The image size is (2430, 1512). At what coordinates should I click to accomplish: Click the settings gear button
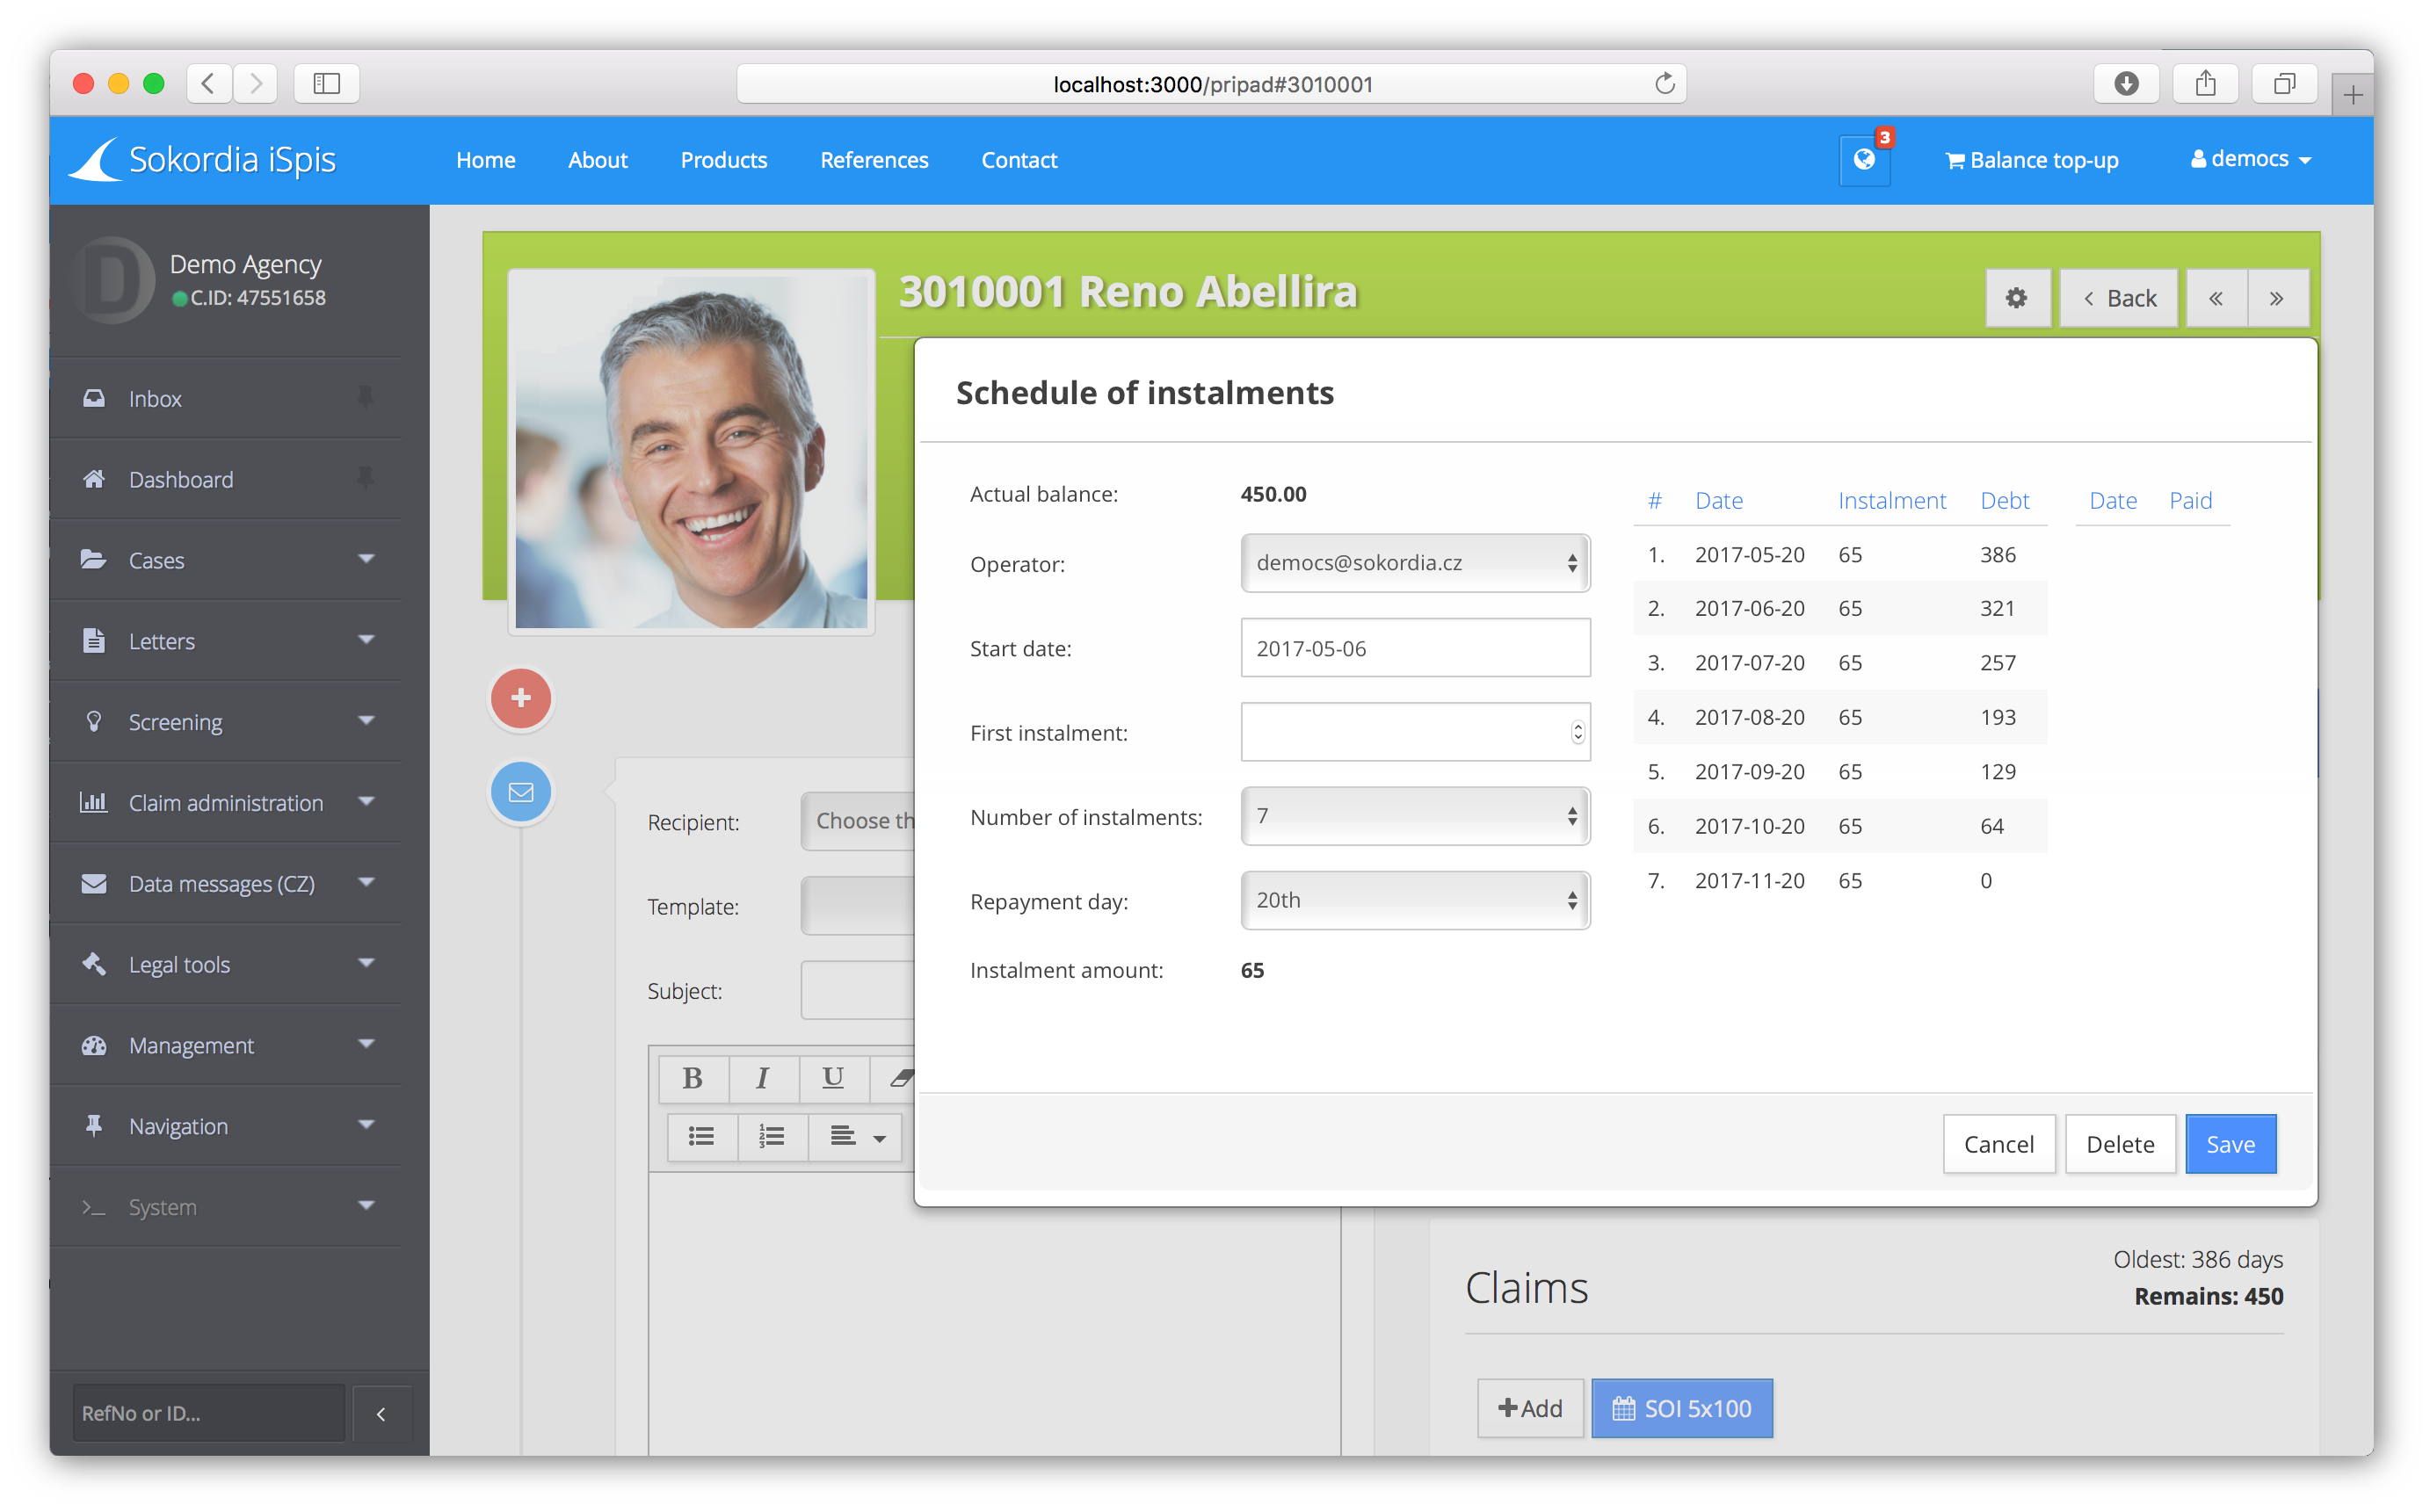[x=2016, y=298]
